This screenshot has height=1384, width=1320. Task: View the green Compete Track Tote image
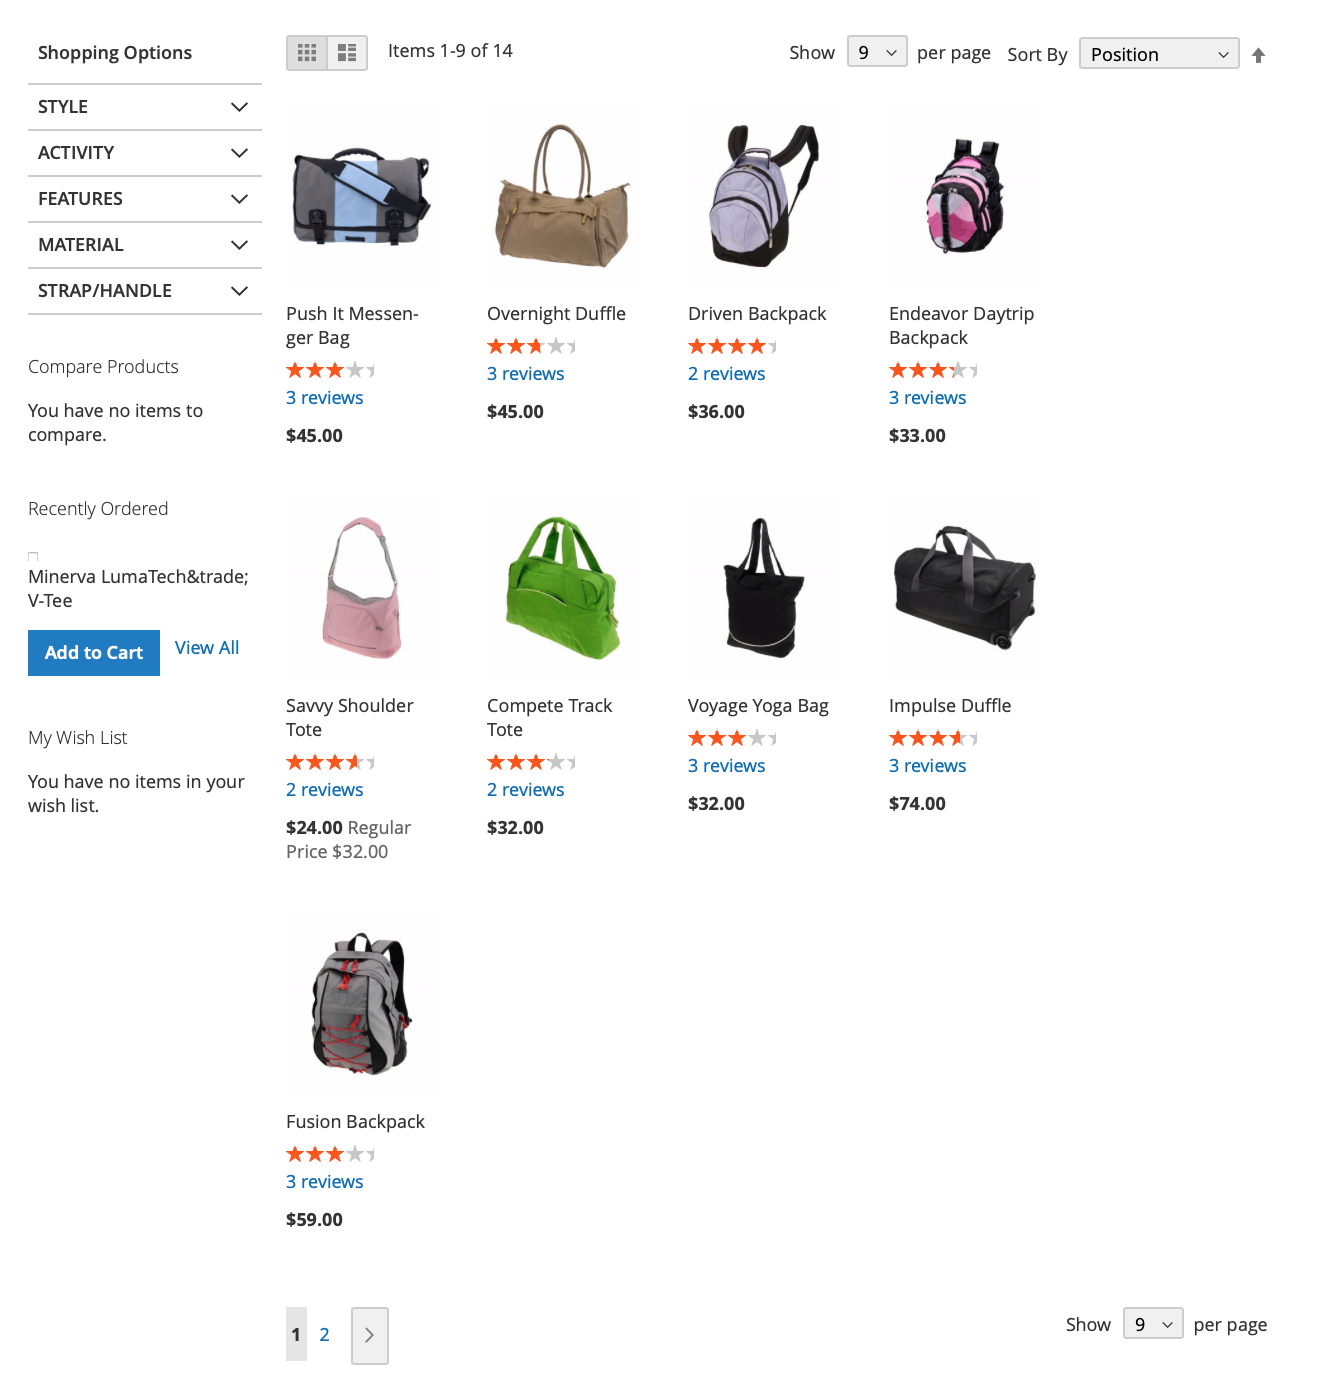(563, 588)
